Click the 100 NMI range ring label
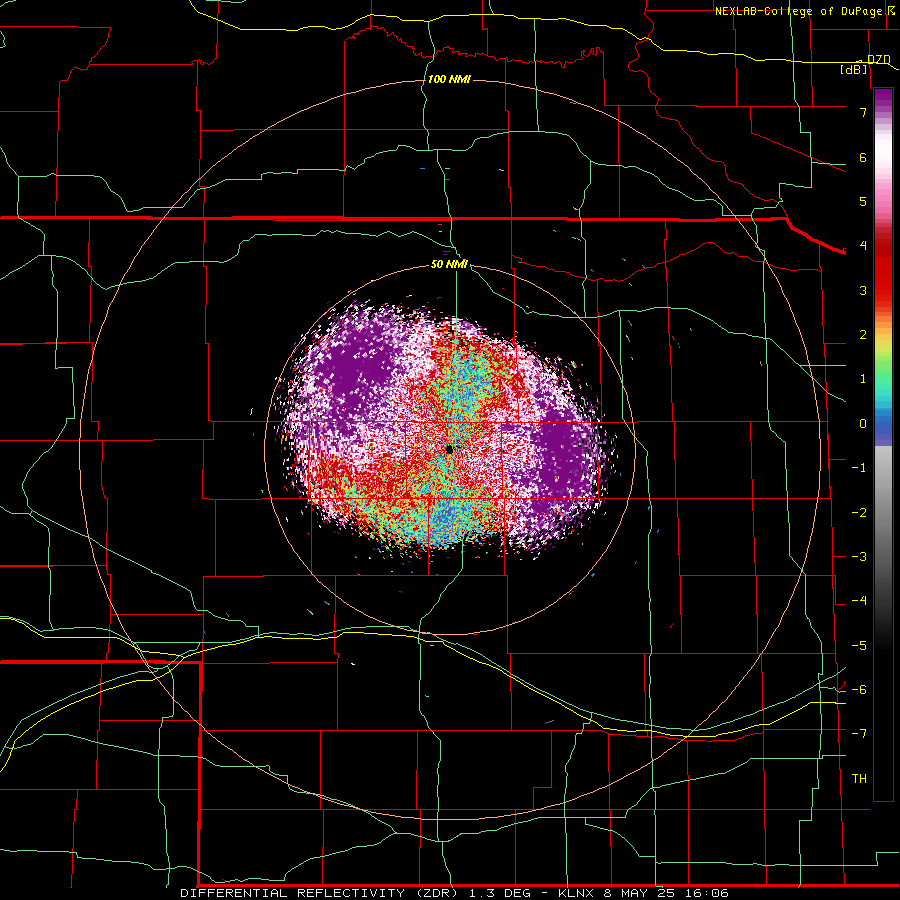This screenshot has height=900, width=900. click(x=449, y=79)
